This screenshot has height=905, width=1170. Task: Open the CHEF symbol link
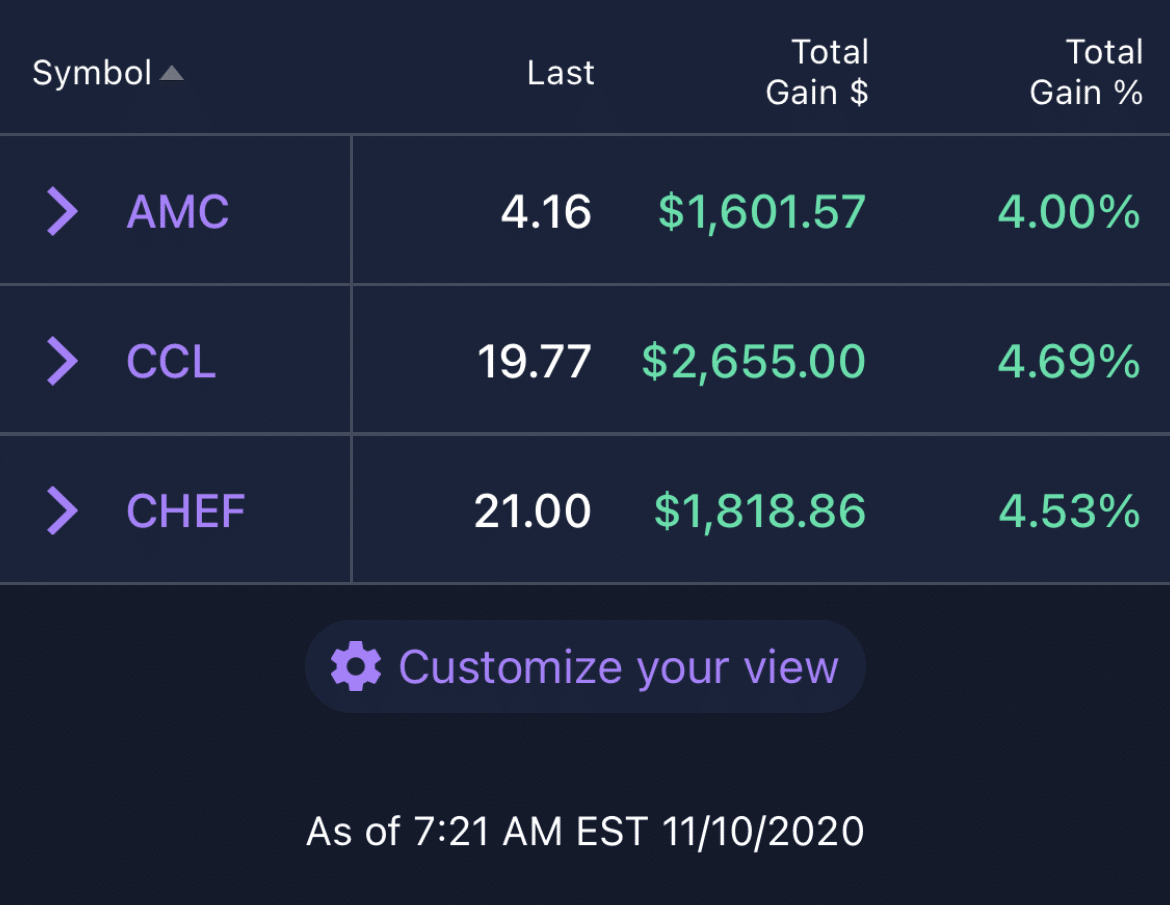pyautogui.click(x=186, y=511)
